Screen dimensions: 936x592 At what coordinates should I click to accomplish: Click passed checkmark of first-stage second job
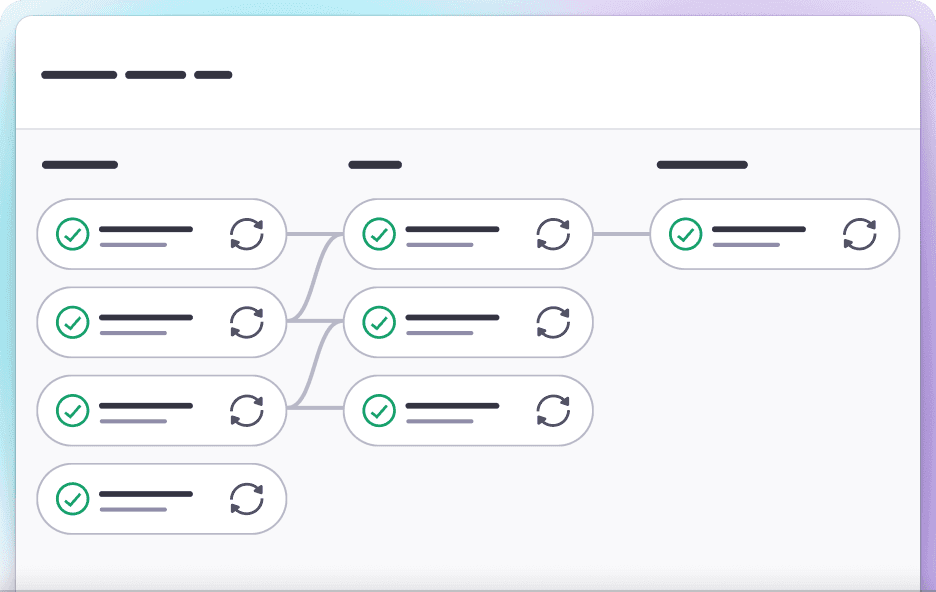tap(72, 322)
